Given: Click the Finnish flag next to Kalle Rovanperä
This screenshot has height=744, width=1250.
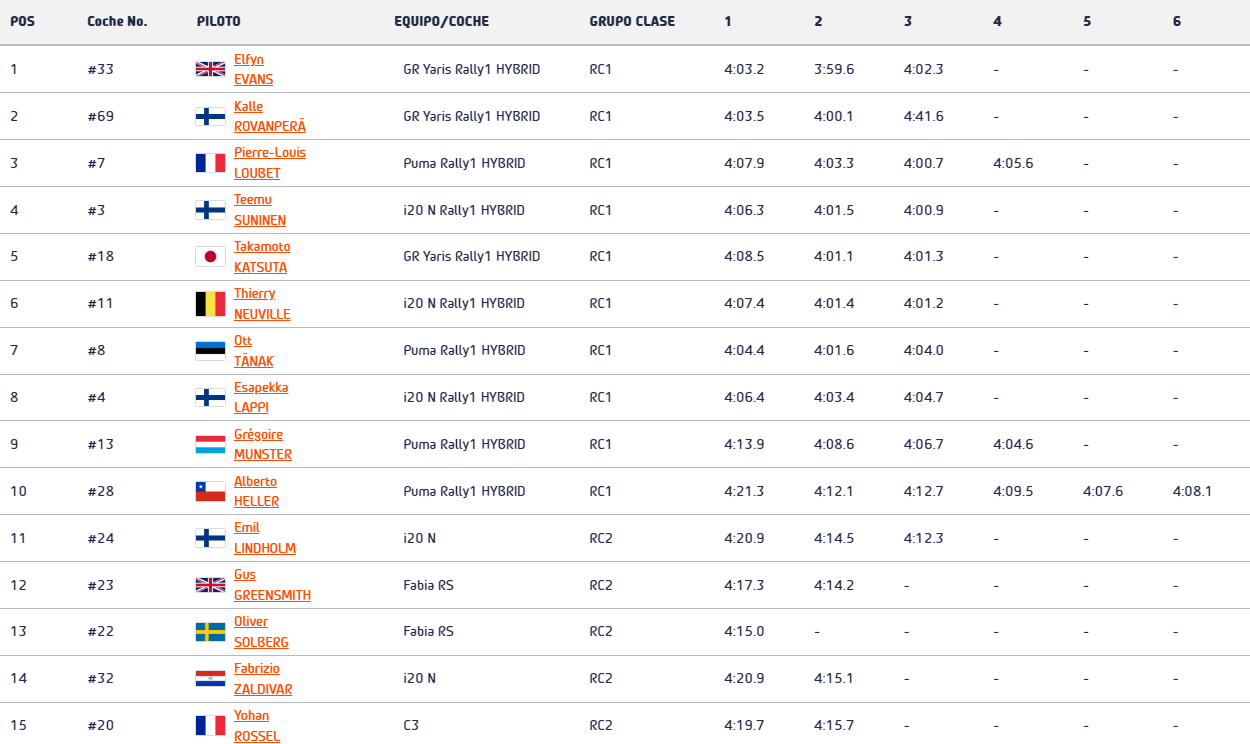Looking at the screenshot, I should click(x=210, y=116).
